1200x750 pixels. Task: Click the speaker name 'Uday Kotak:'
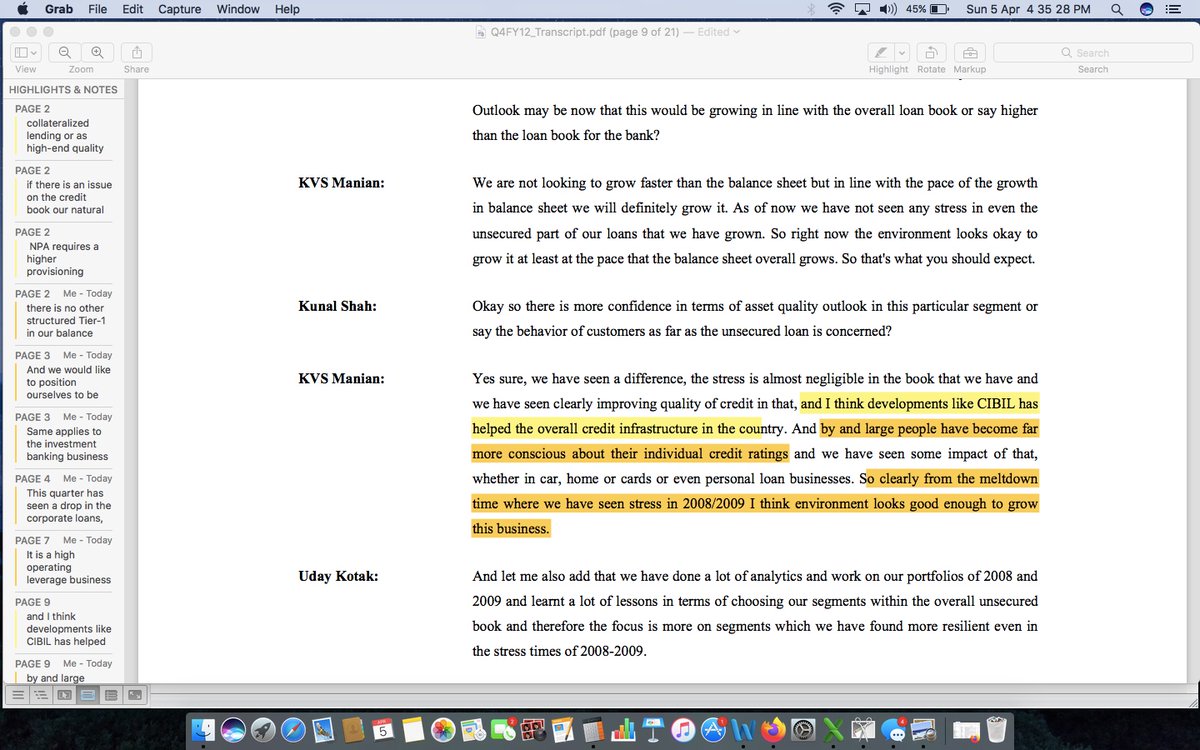click(x=338, y=576)
